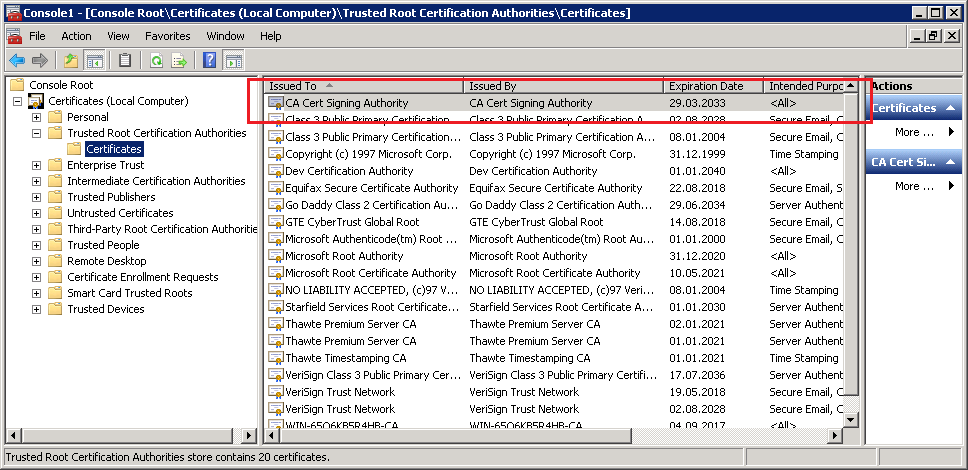Collapse the Certificates section in Actions pane

(x=949, y=108)
